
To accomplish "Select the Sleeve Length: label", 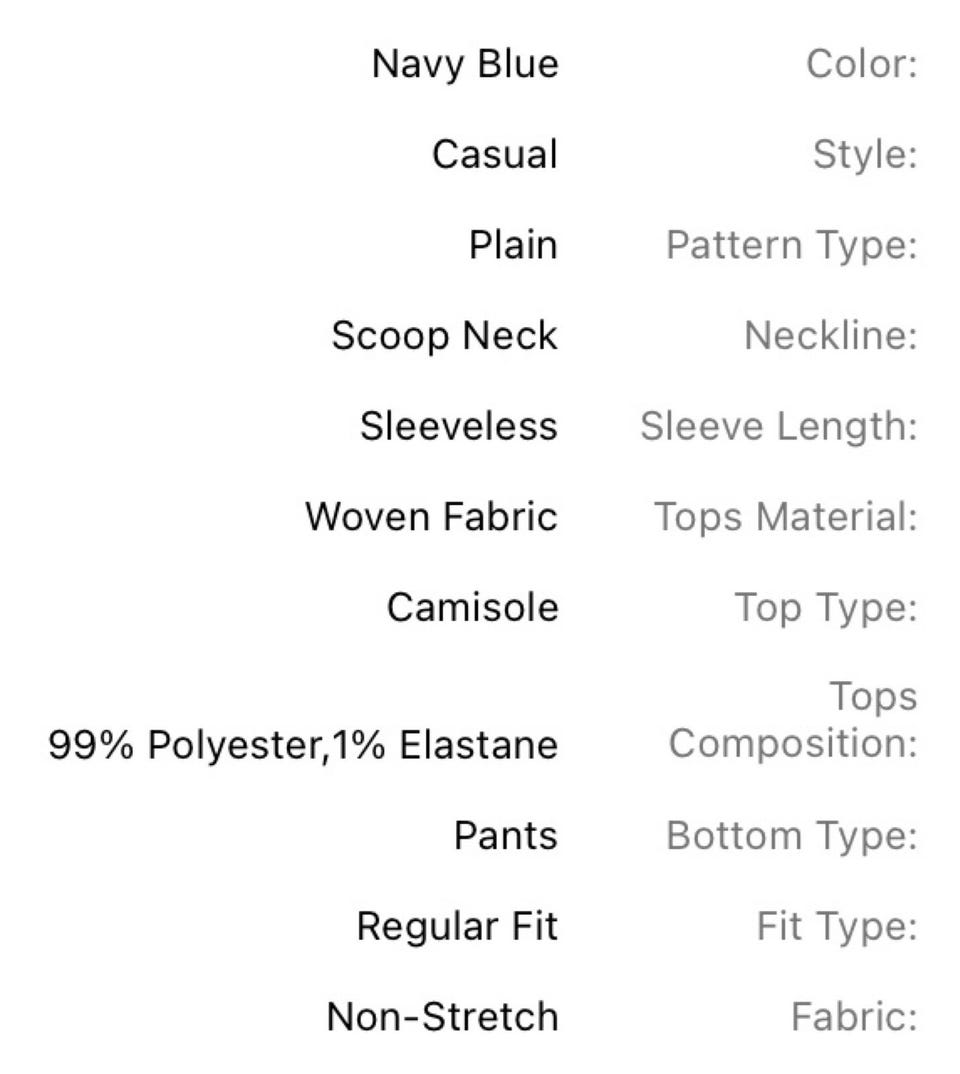I will pos(779,426).
